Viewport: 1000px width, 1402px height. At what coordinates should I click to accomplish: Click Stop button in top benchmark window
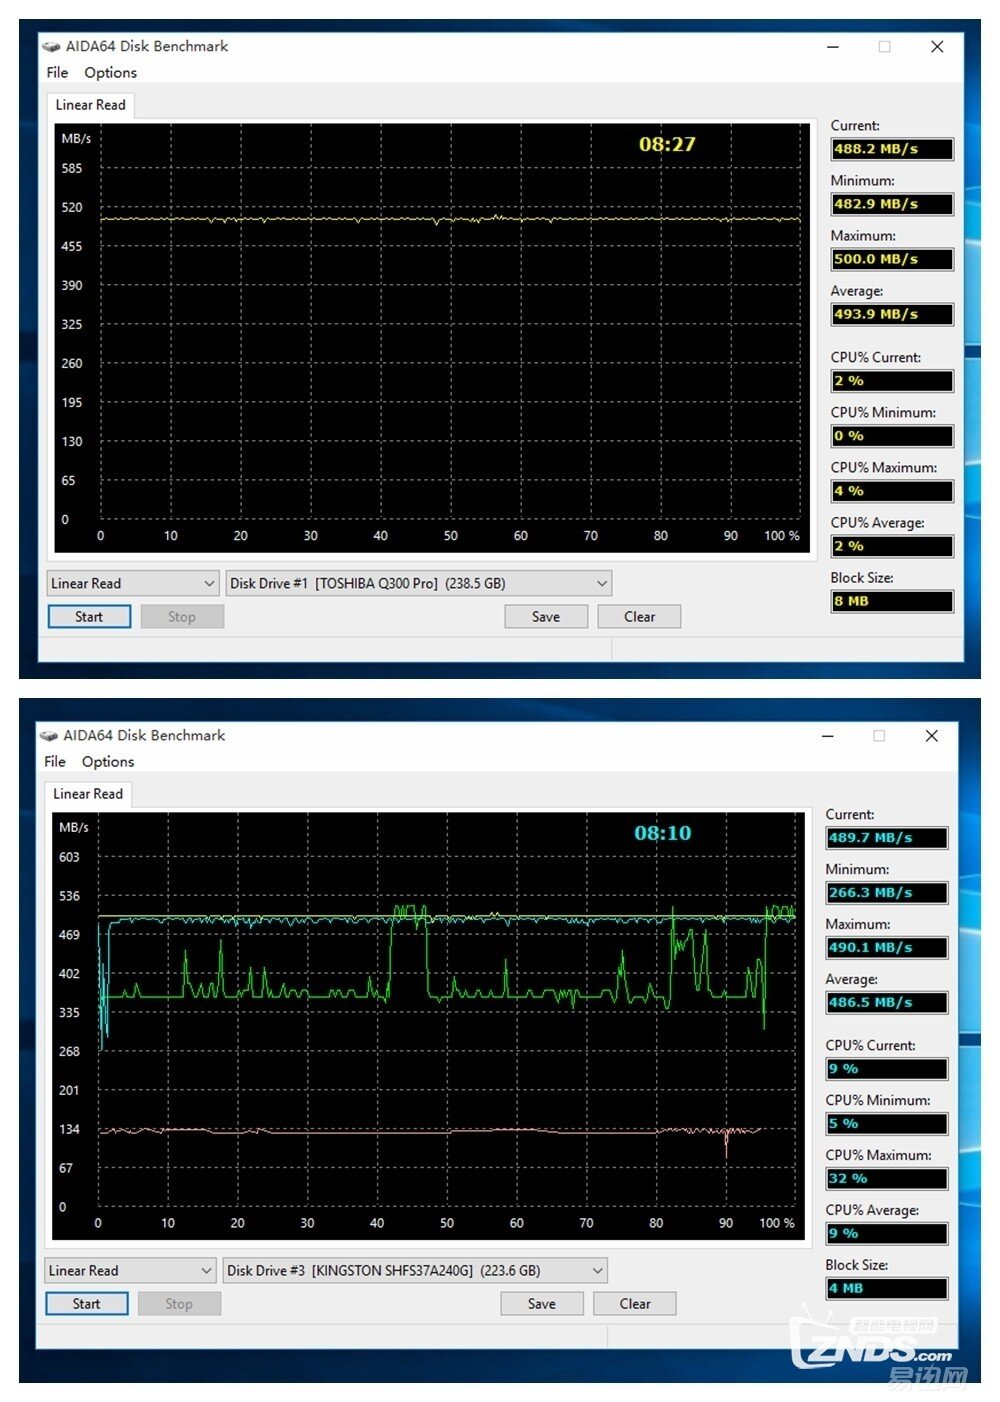[x=182, y=617]
